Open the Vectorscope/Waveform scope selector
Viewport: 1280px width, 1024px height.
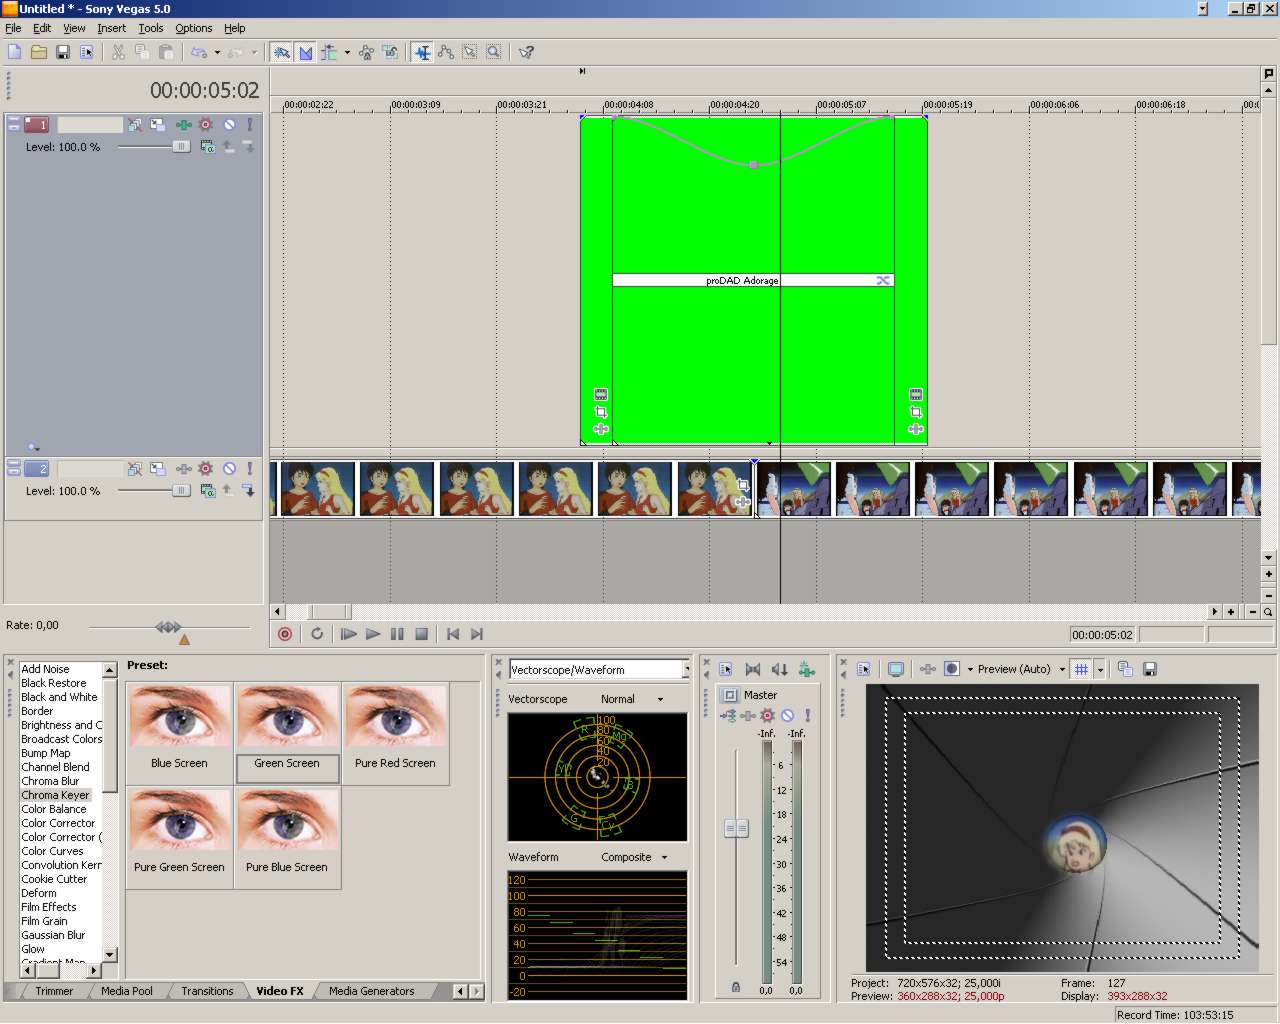coord(599,670)
